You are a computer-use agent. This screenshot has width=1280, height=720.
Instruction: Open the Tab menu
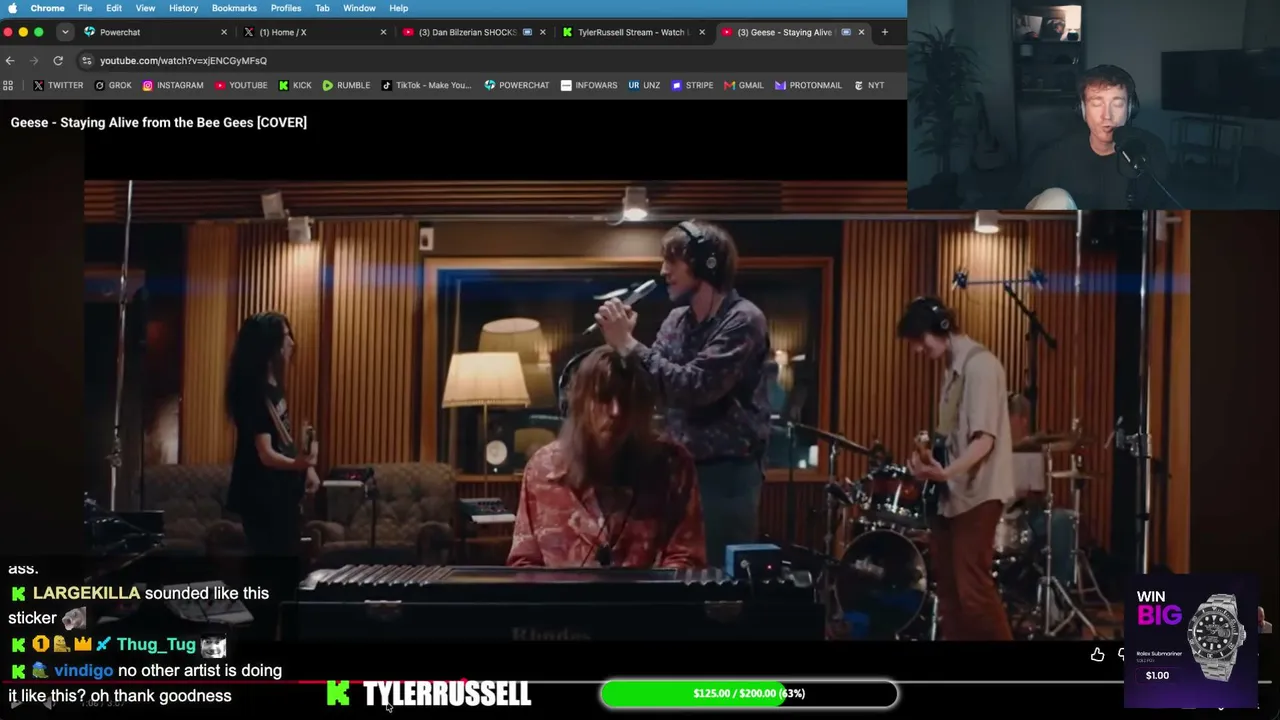322,8
